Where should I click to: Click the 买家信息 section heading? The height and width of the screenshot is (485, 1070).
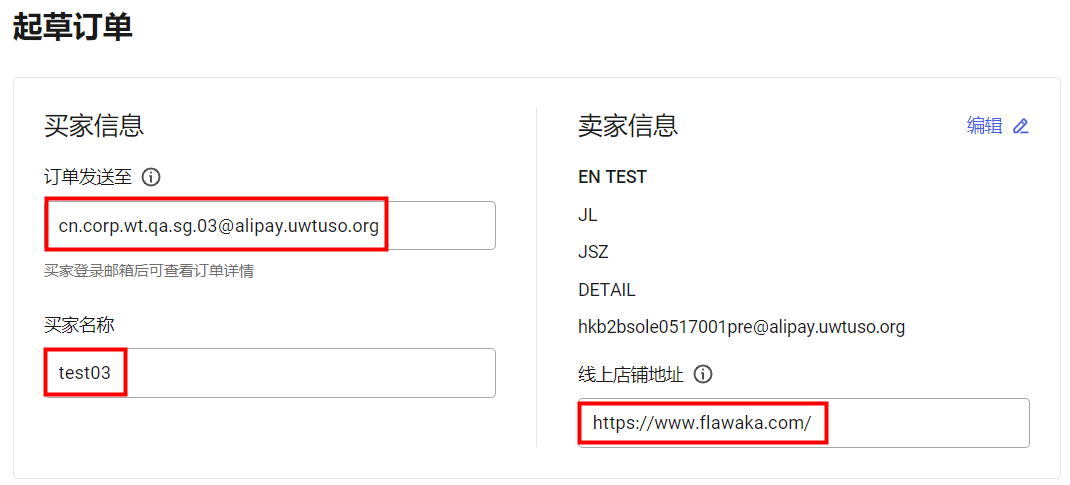click(x=94, y=126)
